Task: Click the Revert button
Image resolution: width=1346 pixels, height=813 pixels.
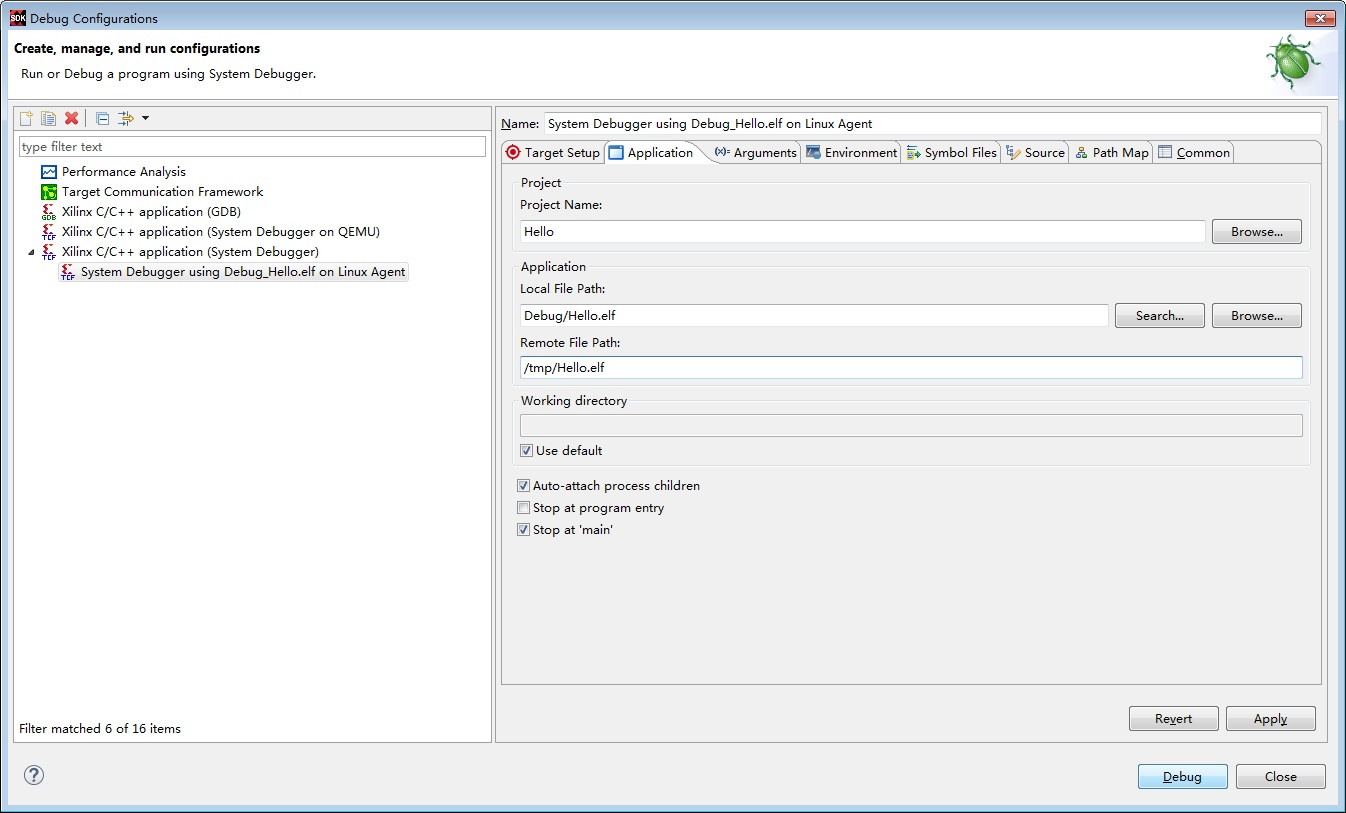Action: [x=1174, y=718]
